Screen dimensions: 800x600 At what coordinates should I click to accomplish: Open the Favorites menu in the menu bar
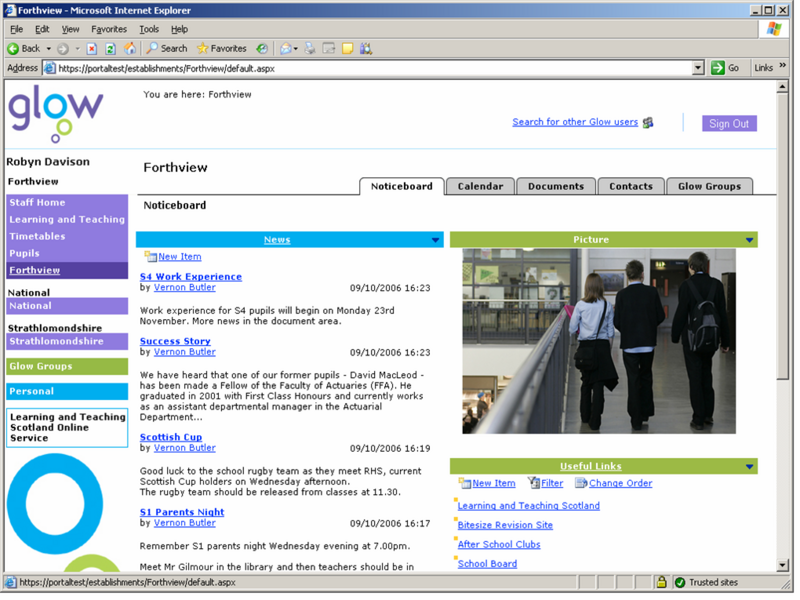coord(109,30)
